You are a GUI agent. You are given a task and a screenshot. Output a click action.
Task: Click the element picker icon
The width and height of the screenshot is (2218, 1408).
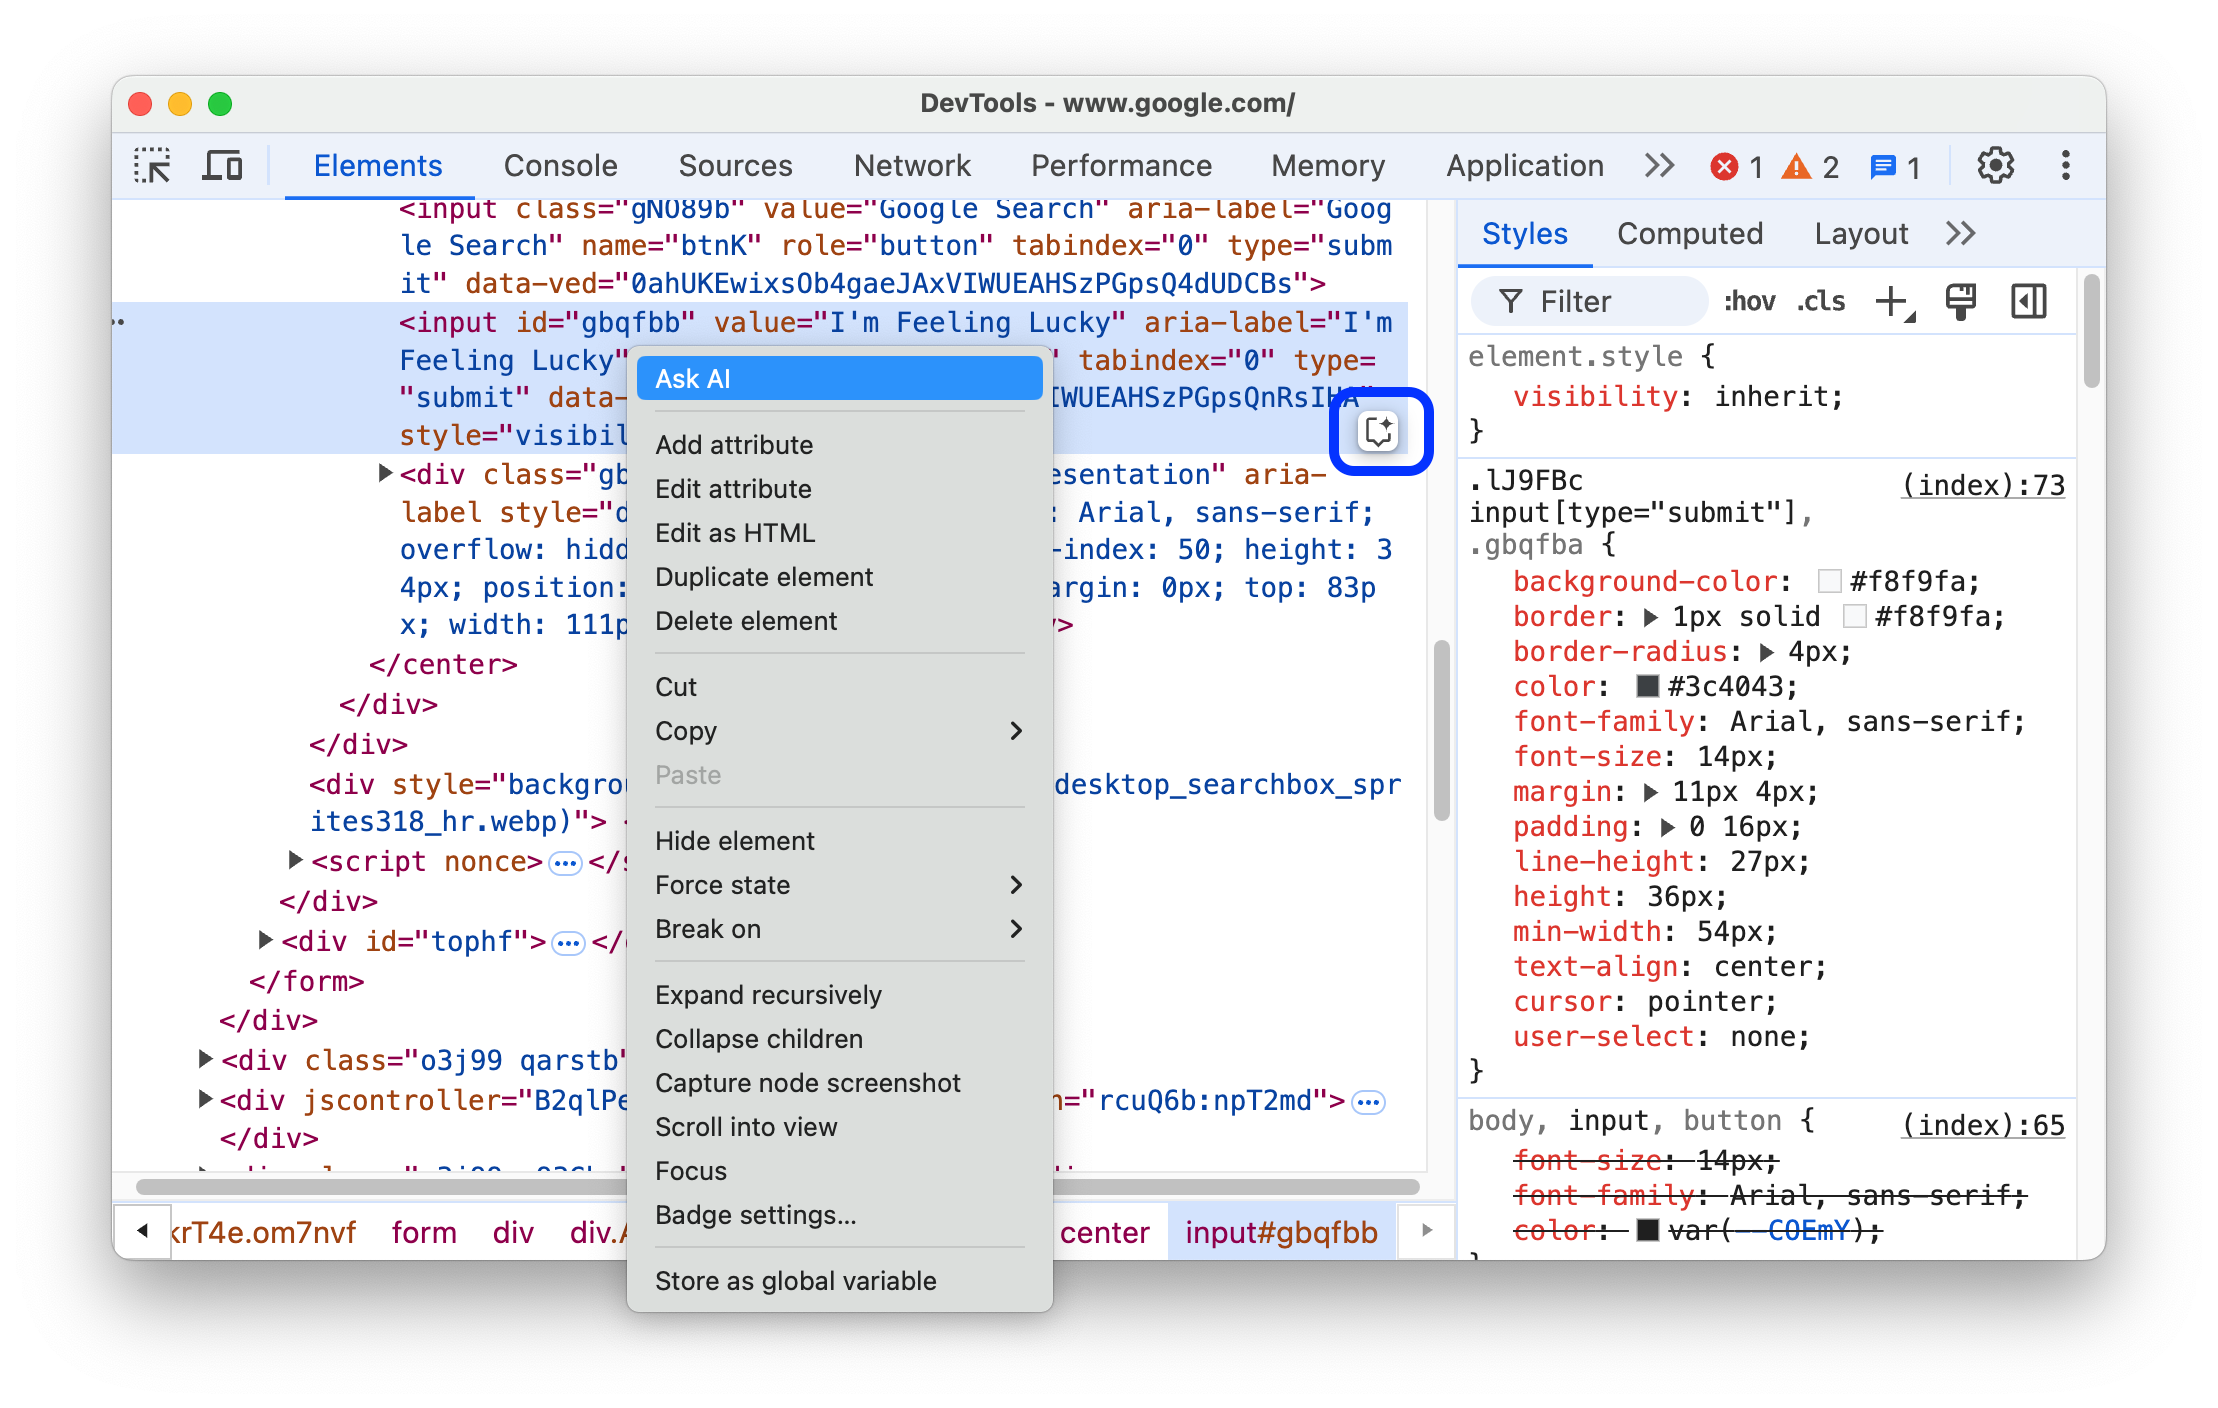tap(157, 167)
